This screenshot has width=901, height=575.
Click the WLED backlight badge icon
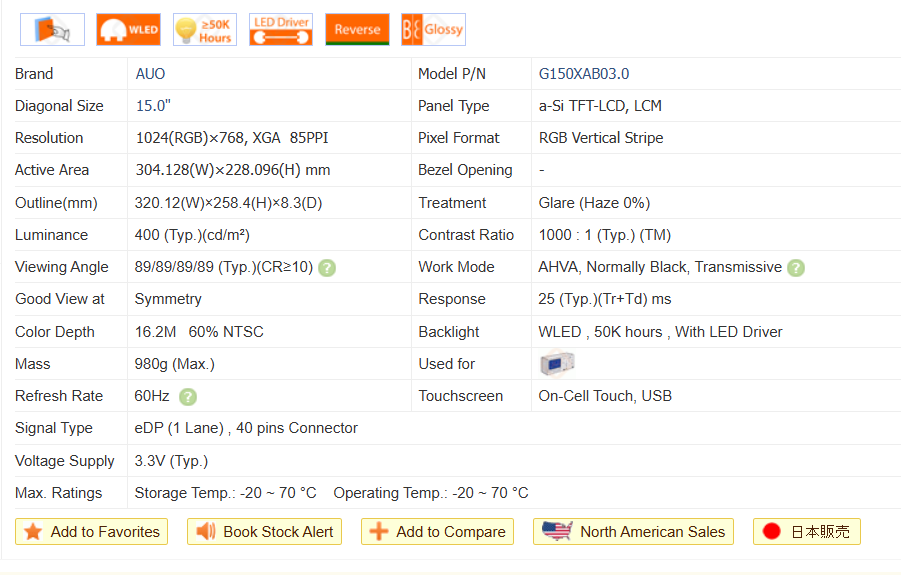point(128,29)
